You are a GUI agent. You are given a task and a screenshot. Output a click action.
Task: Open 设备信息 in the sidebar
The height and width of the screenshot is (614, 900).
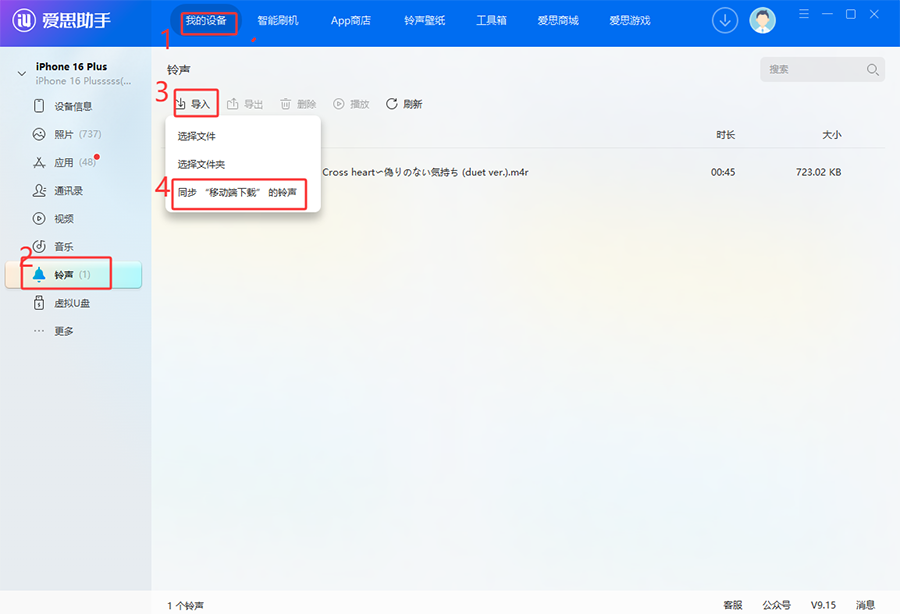point(73,106)
